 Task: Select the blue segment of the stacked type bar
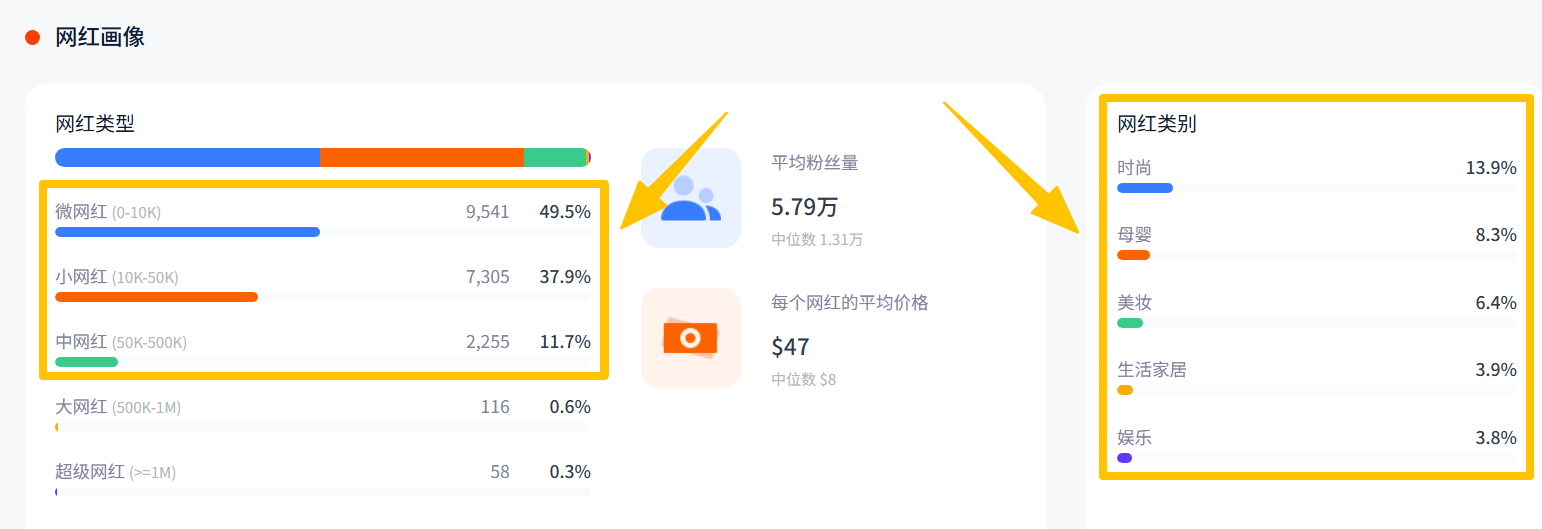click(x=187, y=157)
